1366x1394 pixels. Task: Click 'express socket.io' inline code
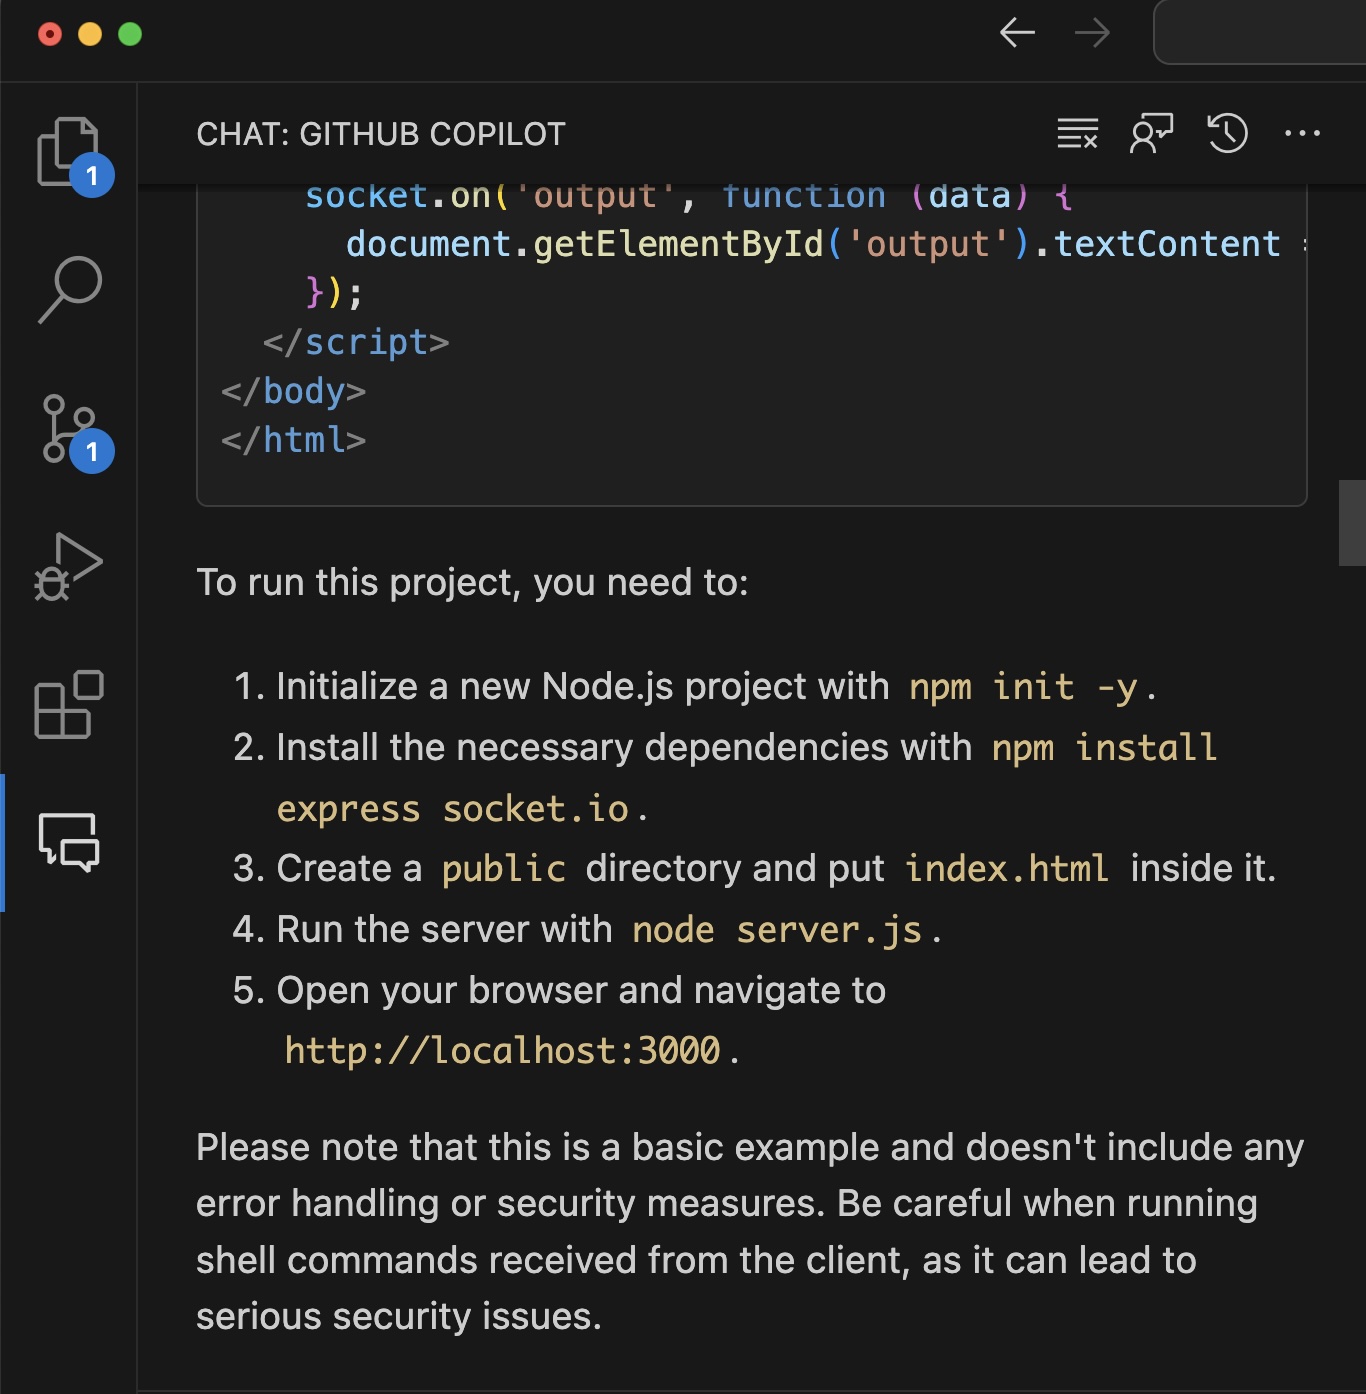[x=453, y=809]
